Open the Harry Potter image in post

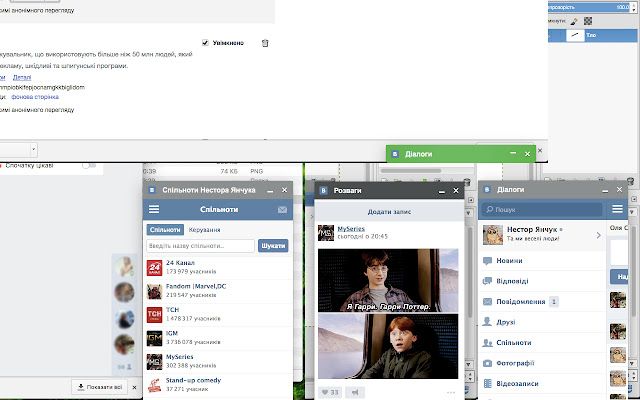click(x=388, y=280)
